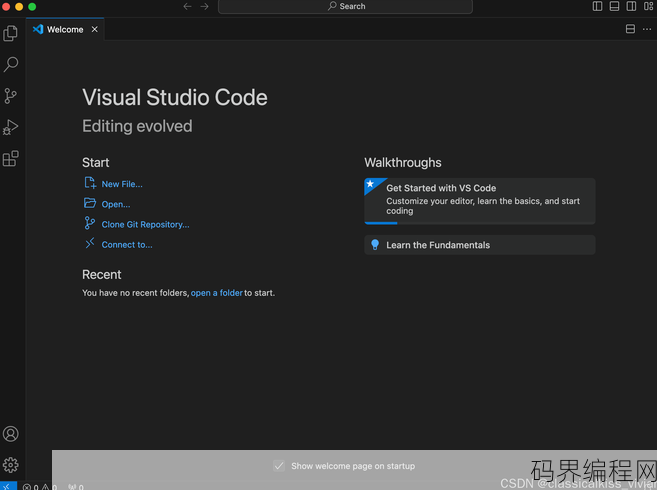Open the Explorer view in activity bar
Screen dimensions: 657x490
click(10, 33)
